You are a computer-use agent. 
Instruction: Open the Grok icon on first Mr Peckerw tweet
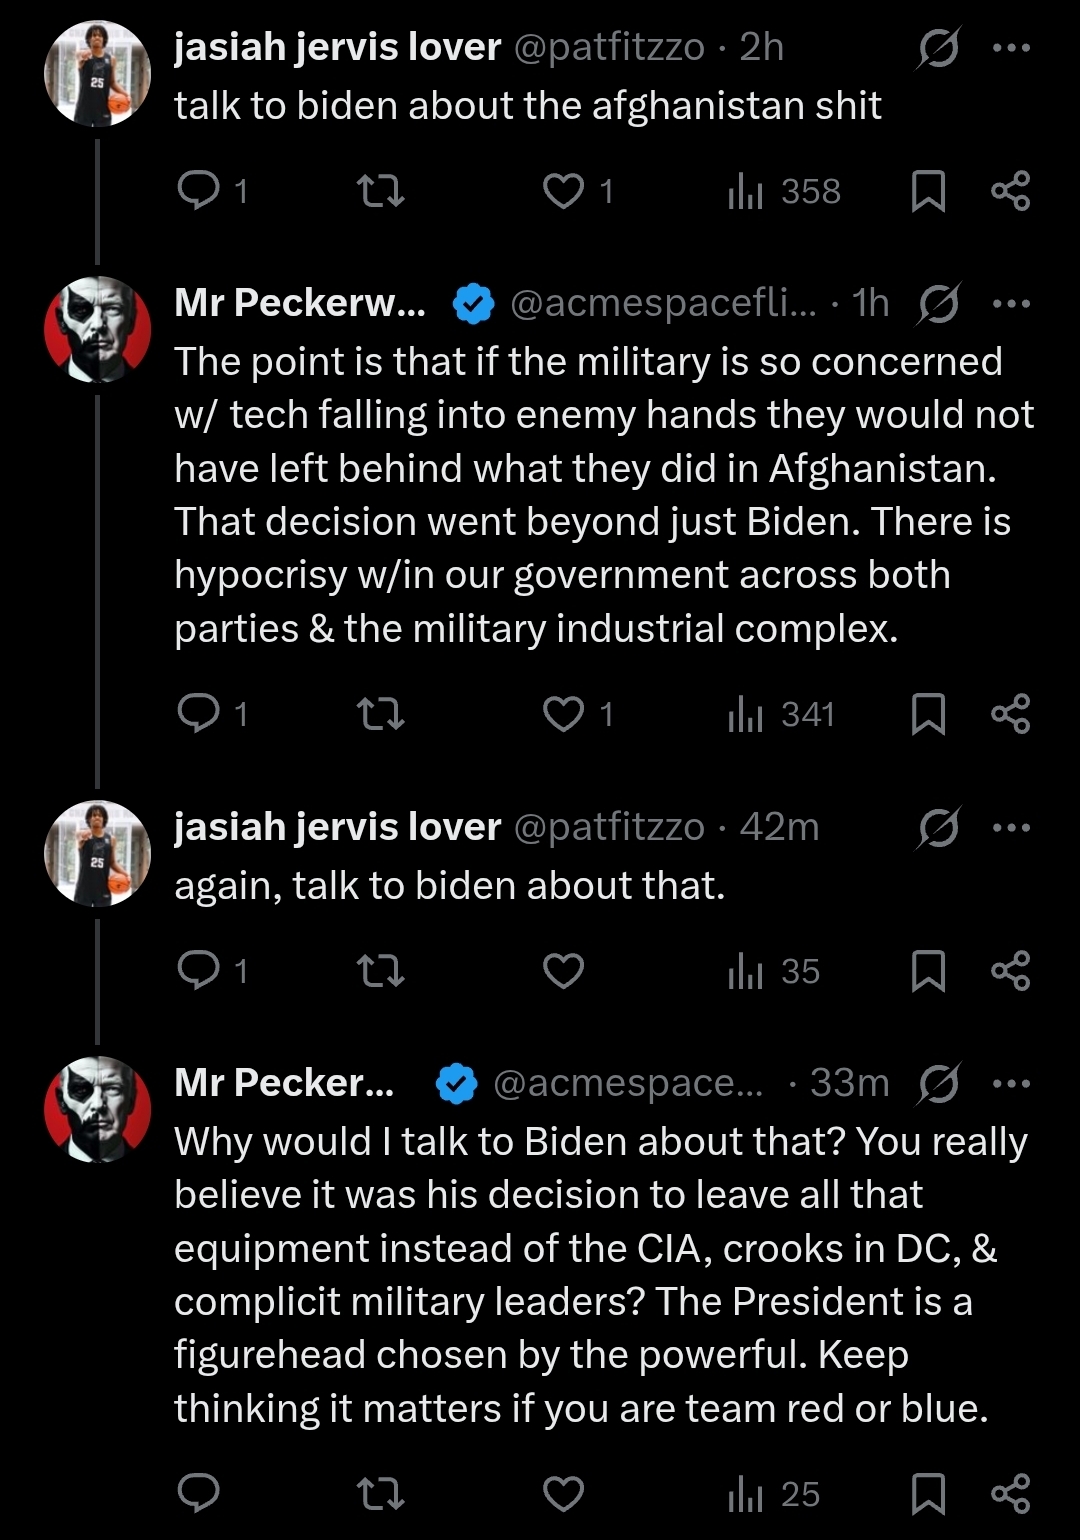(938, 304)
